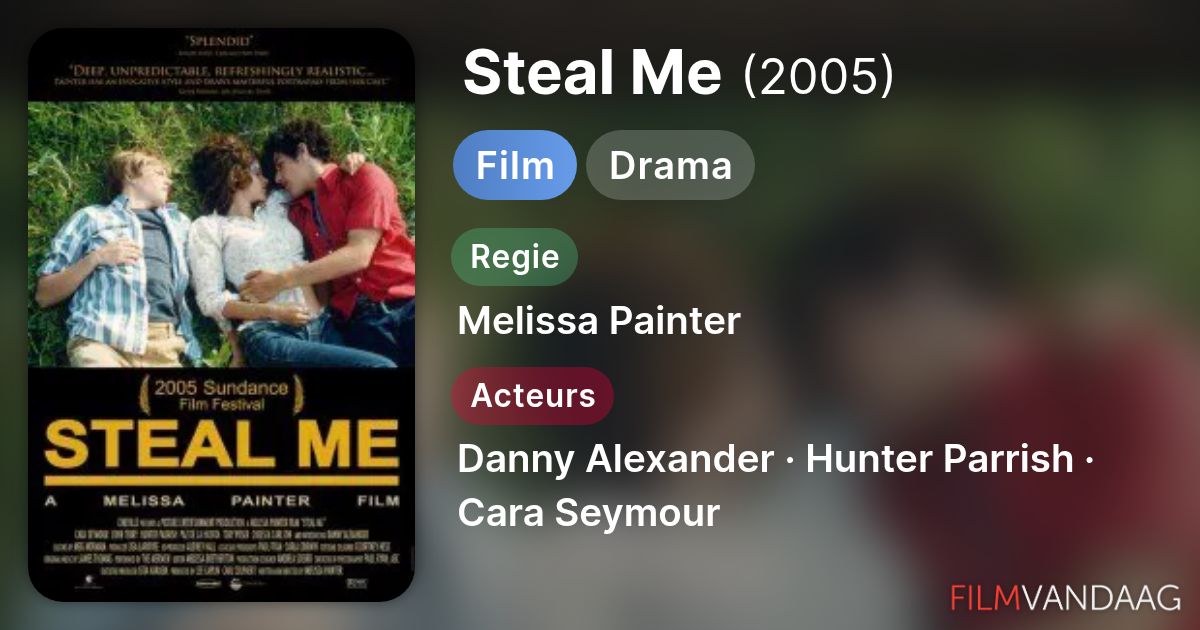Viewport: 1200px width, 630px height.
Task: Click the release year 2005
Action: pyautogui.click(x=818, y=75)
